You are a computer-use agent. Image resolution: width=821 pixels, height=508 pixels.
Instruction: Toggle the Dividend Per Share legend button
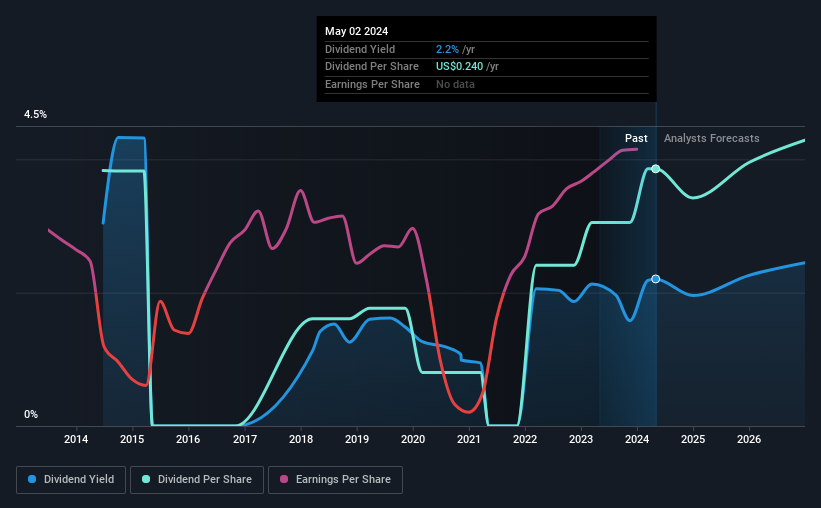pos(197,480)
